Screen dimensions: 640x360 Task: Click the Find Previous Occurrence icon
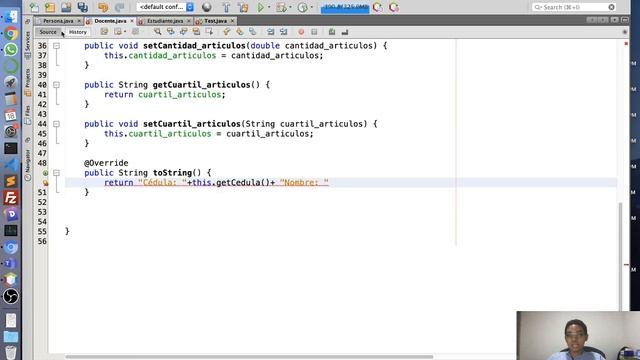(x=170, y=32)
